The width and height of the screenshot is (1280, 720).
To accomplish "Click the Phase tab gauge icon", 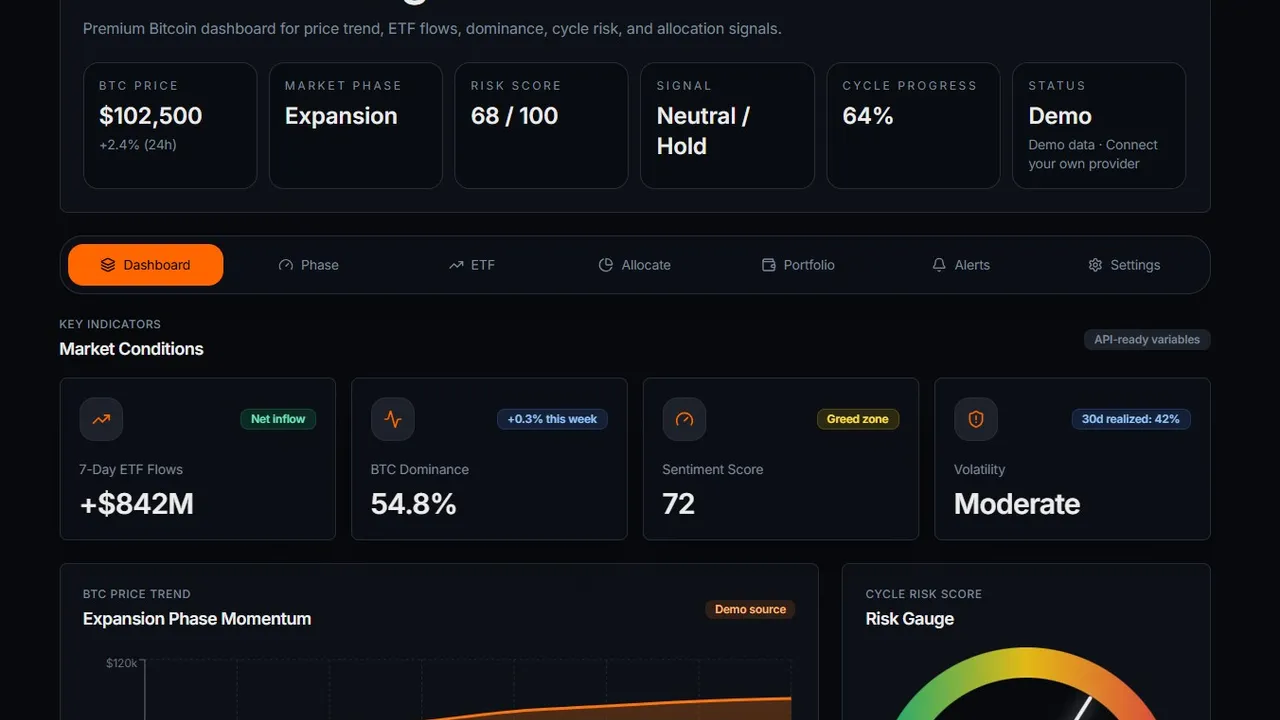I will [x=286, y=265].
